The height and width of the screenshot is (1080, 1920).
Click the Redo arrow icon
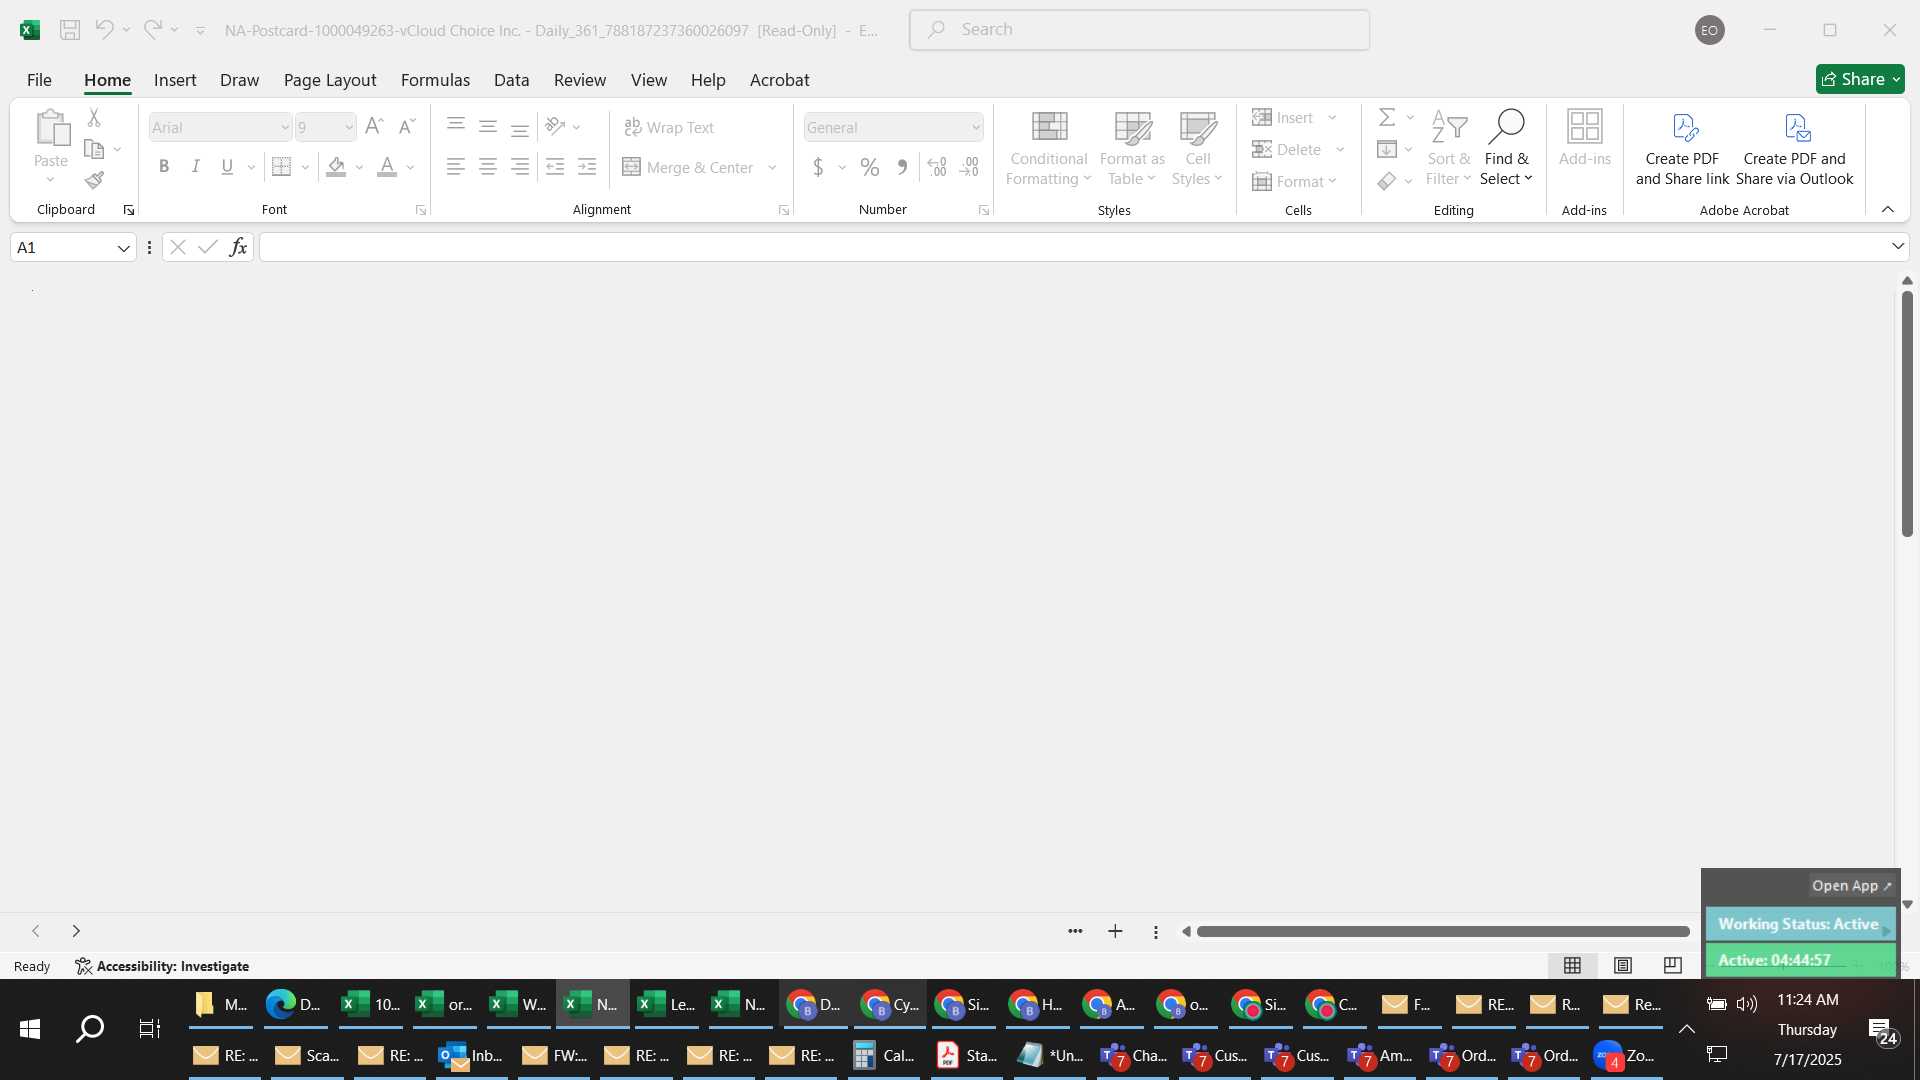pos(152,30)
